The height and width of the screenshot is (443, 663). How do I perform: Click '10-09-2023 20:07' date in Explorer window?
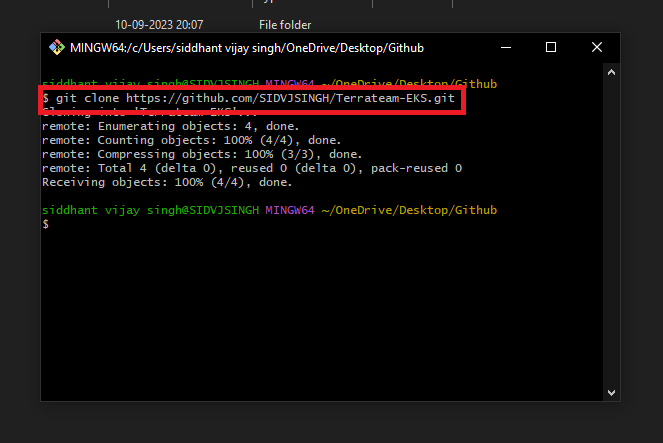159,25
